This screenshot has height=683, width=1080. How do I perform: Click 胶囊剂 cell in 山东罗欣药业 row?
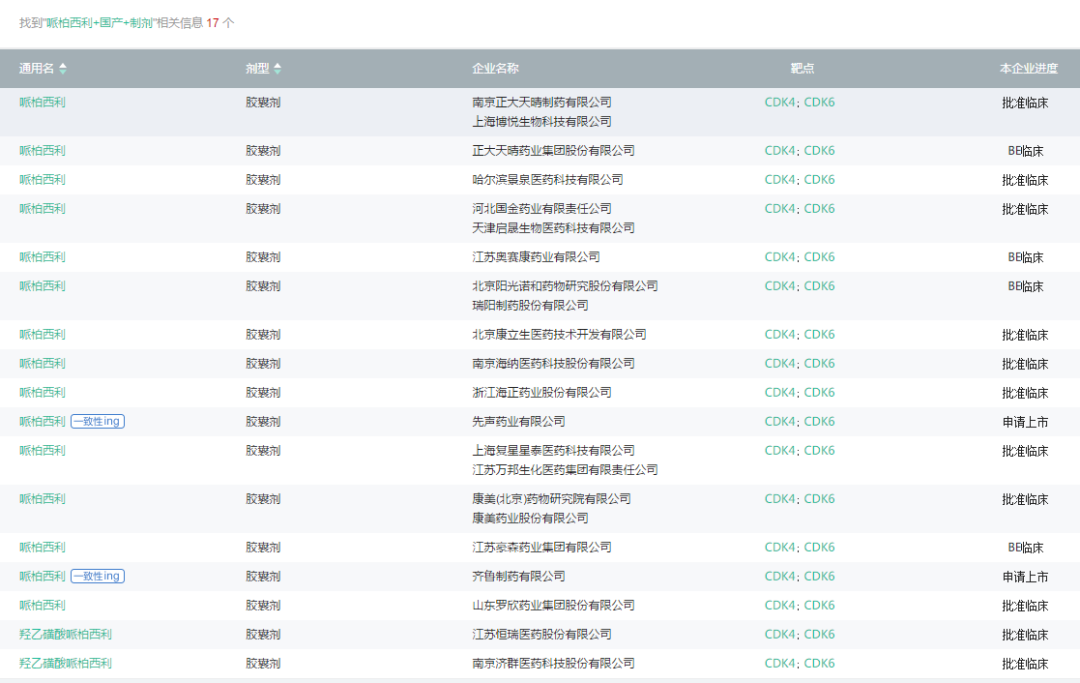263,605
